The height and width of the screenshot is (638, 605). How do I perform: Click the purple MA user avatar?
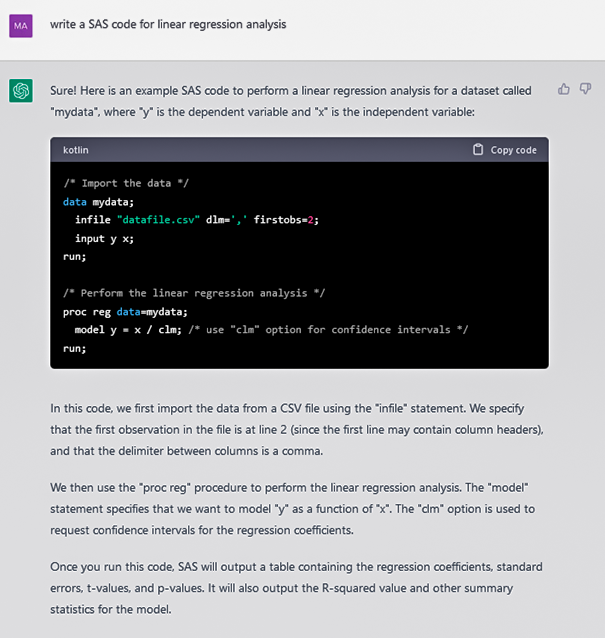point(21,26)
